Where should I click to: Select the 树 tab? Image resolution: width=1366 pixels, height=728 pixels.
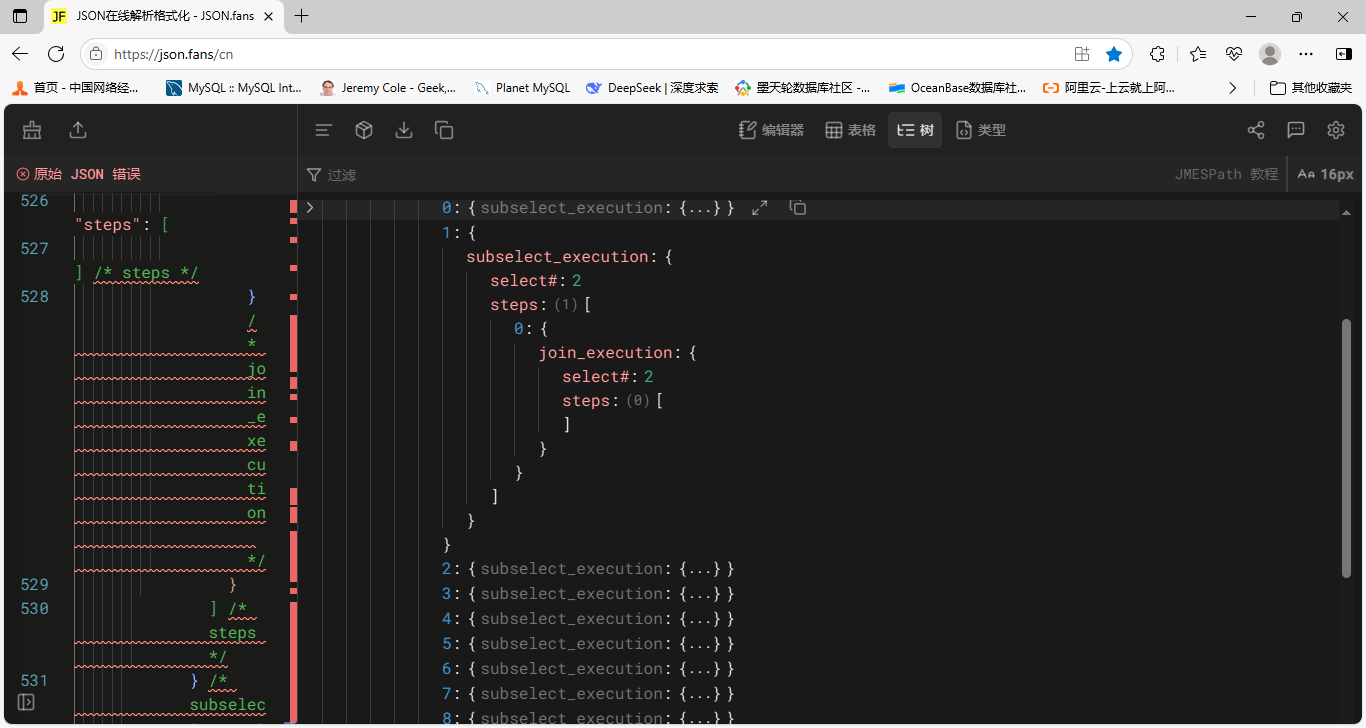pos(915,130)
